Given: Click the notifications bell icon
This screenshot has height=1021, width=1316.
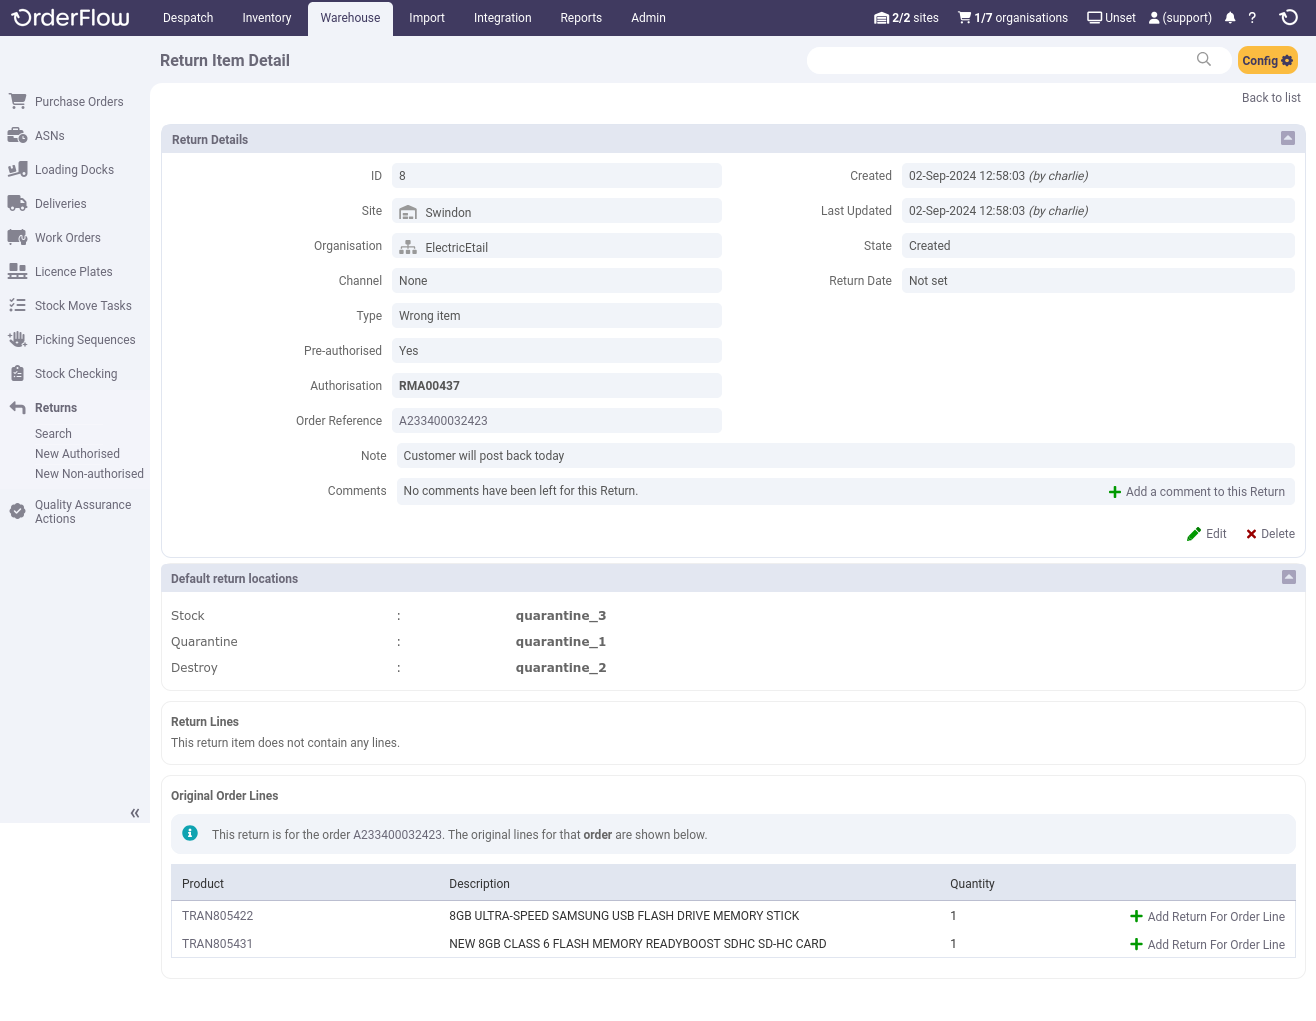Looking at the screenshot, I should coord(1230,18).
